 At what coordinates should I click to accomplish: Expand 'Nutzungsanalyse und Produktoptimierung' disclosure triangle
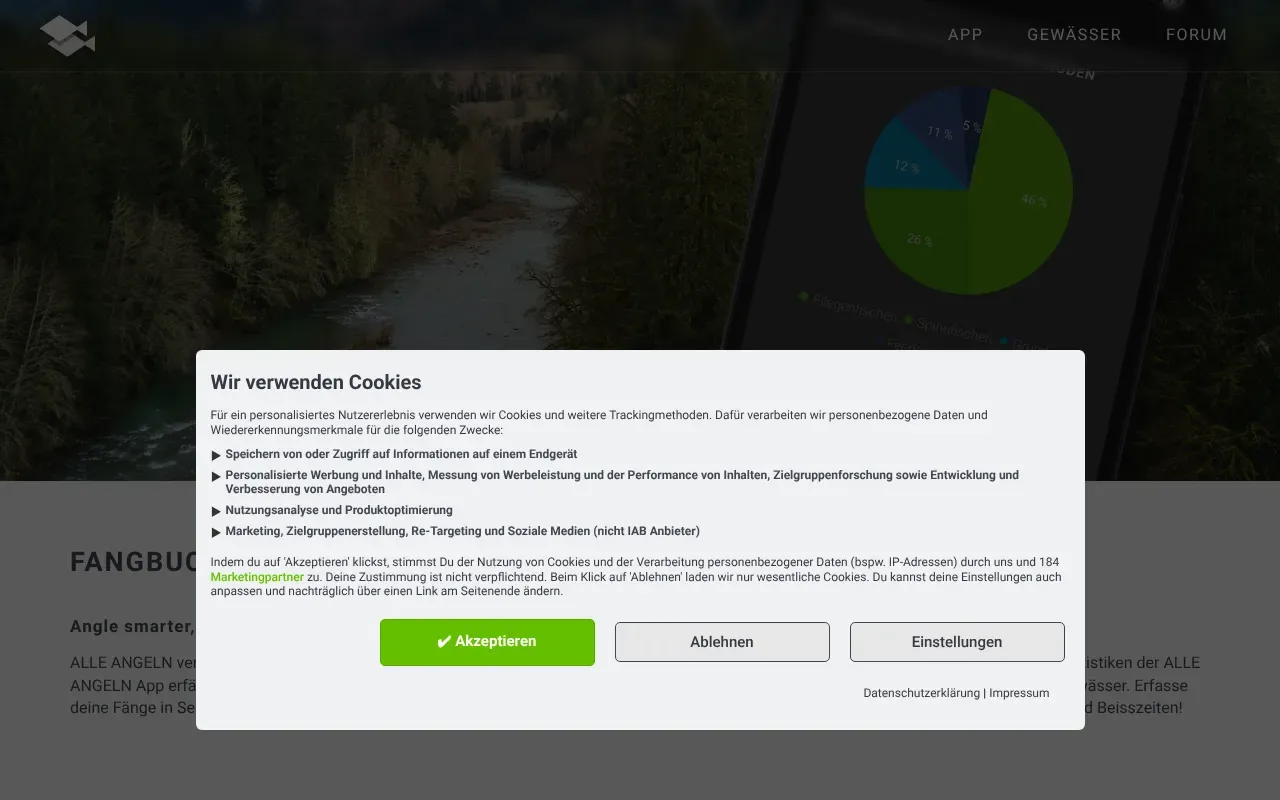click(216, 511)
